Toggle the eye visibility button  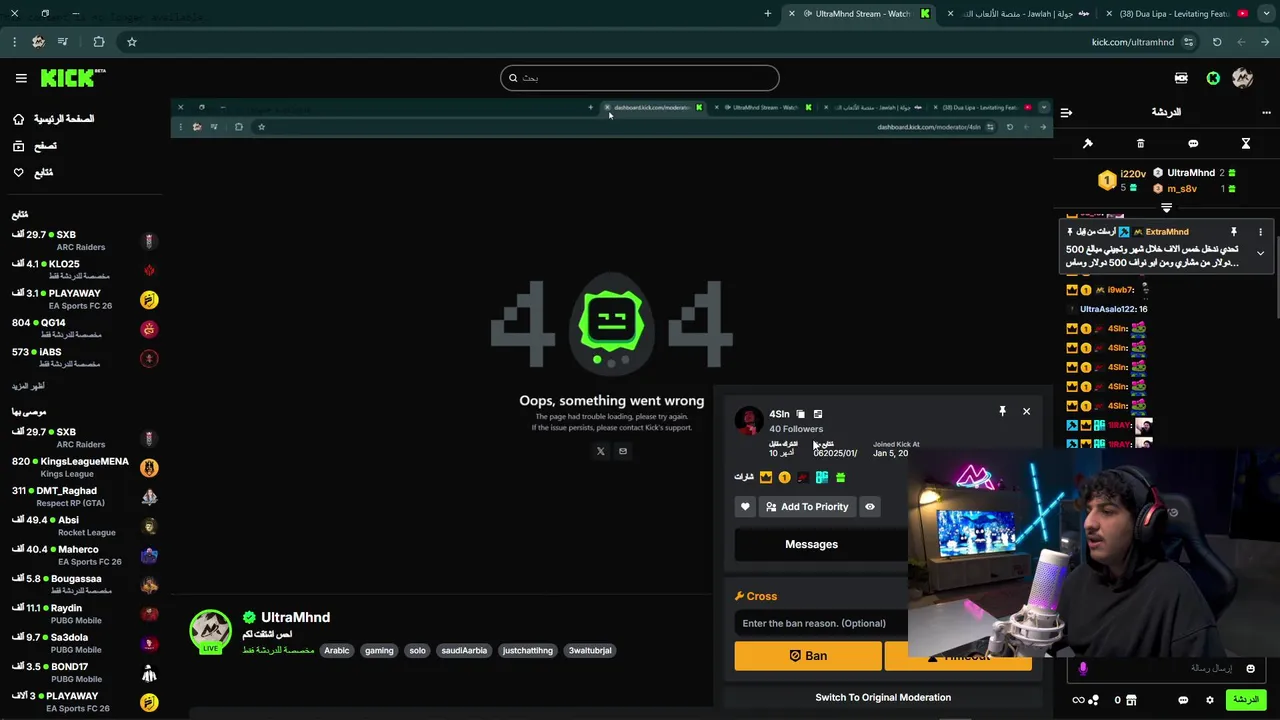870,507
